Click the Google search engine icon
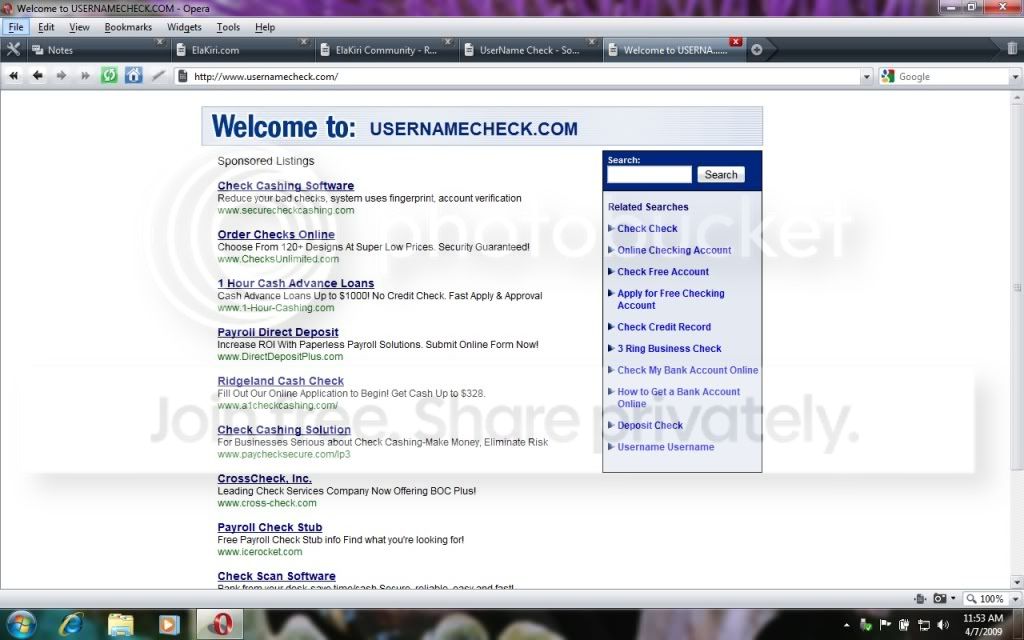 click(x=887, y=76)
